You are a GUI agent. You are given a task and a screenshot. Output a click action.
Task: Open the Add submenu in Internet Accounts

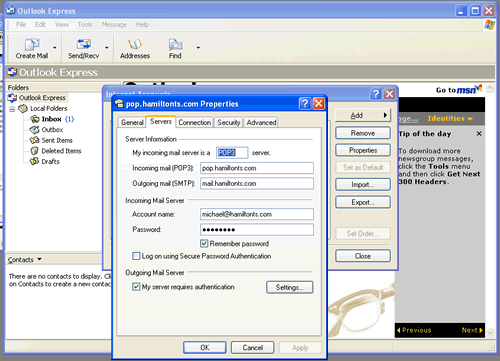[x=363, y=115]
